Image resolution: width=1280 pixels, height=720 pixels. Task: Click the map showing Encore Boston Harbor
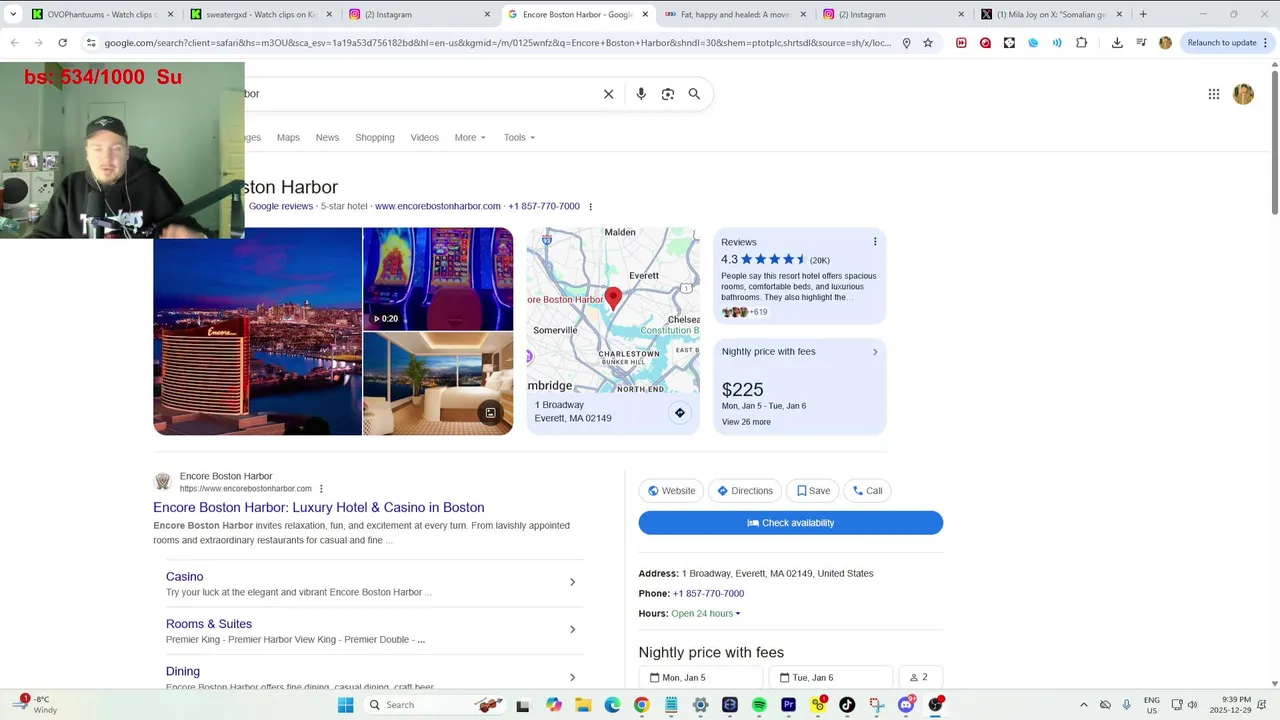[x=613, y=310]
